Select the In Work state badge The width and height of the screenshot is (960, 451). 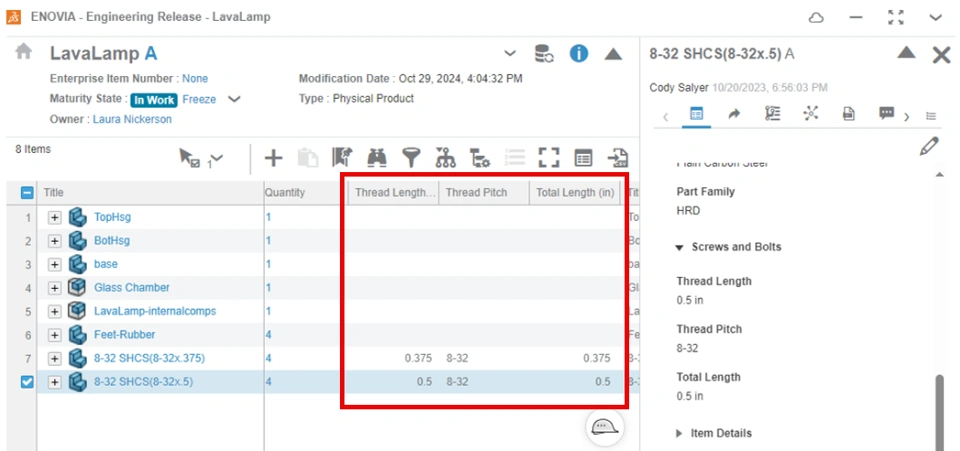(154, 100)
